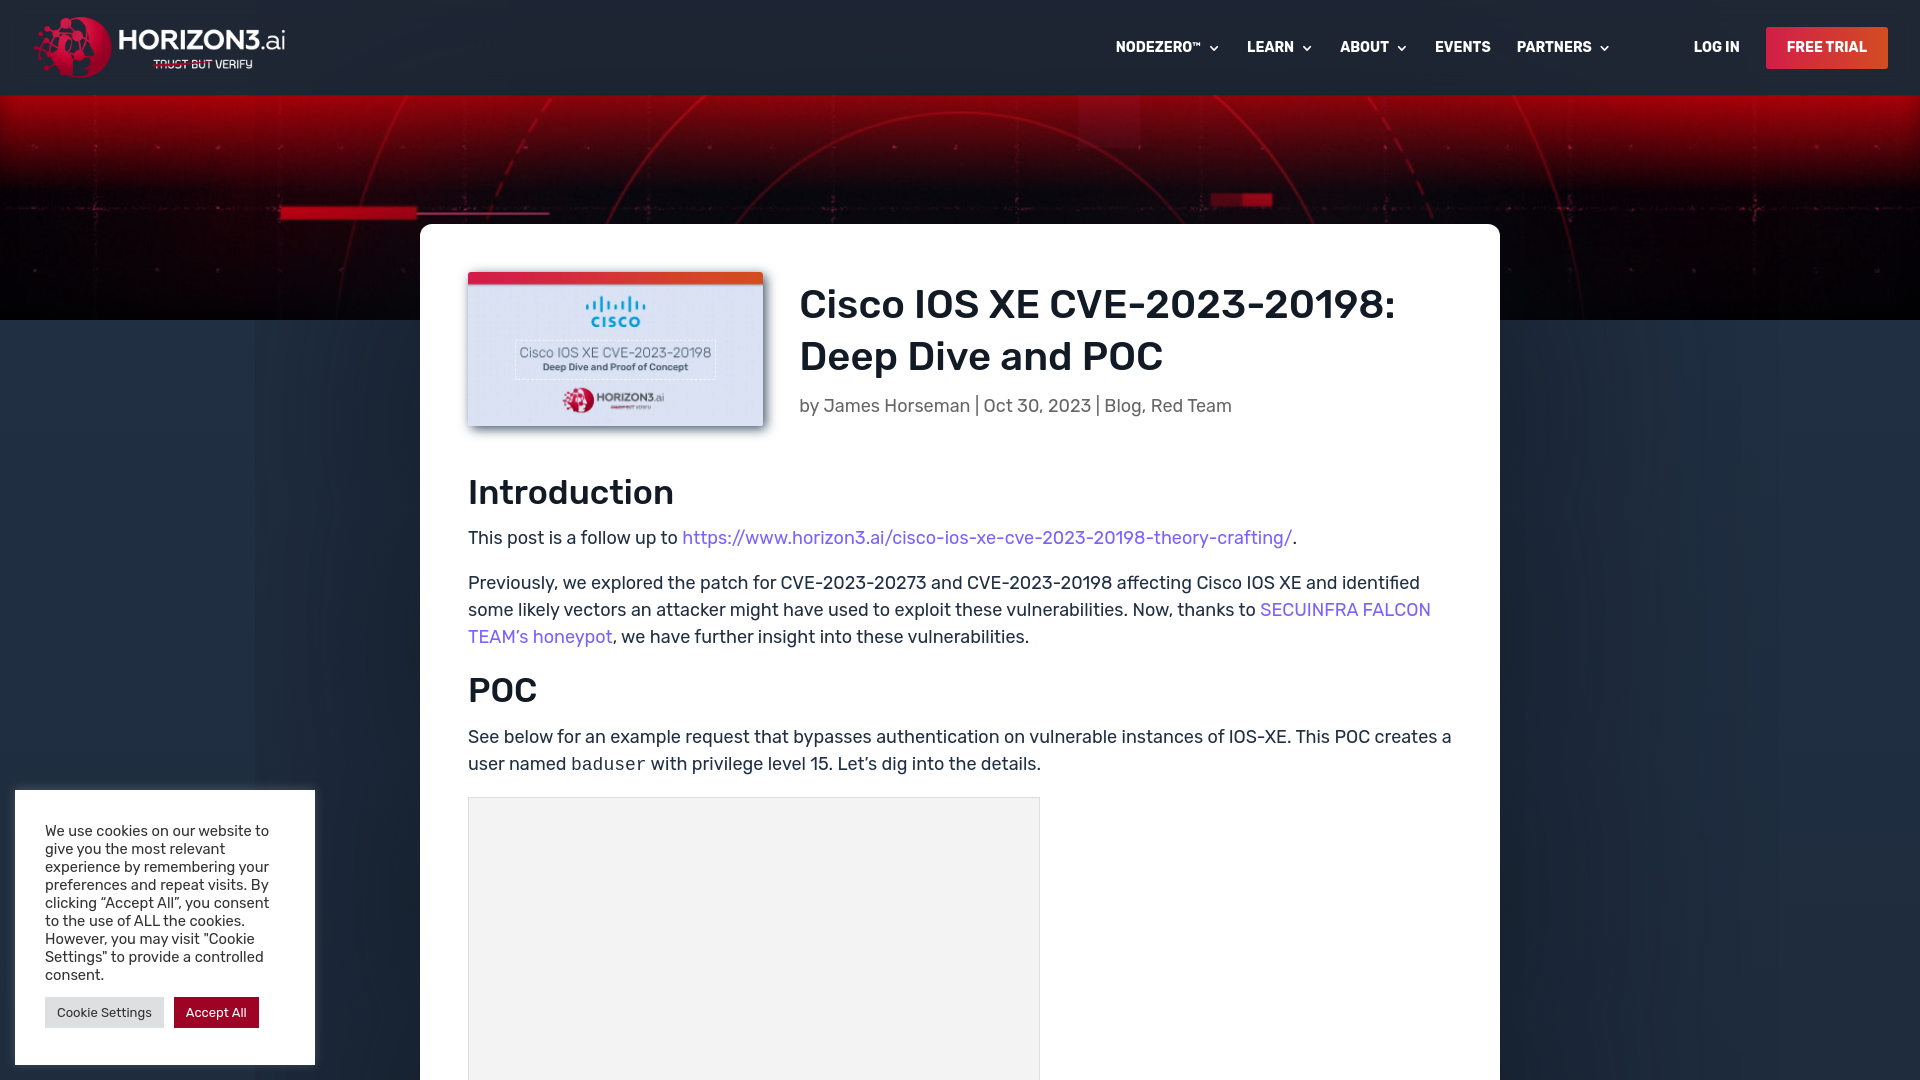Image resolution: width=1920 pixels, height=1080 pixels.
Task: Accept all cookies via Accept All button
Action: tap(215, 1011)
